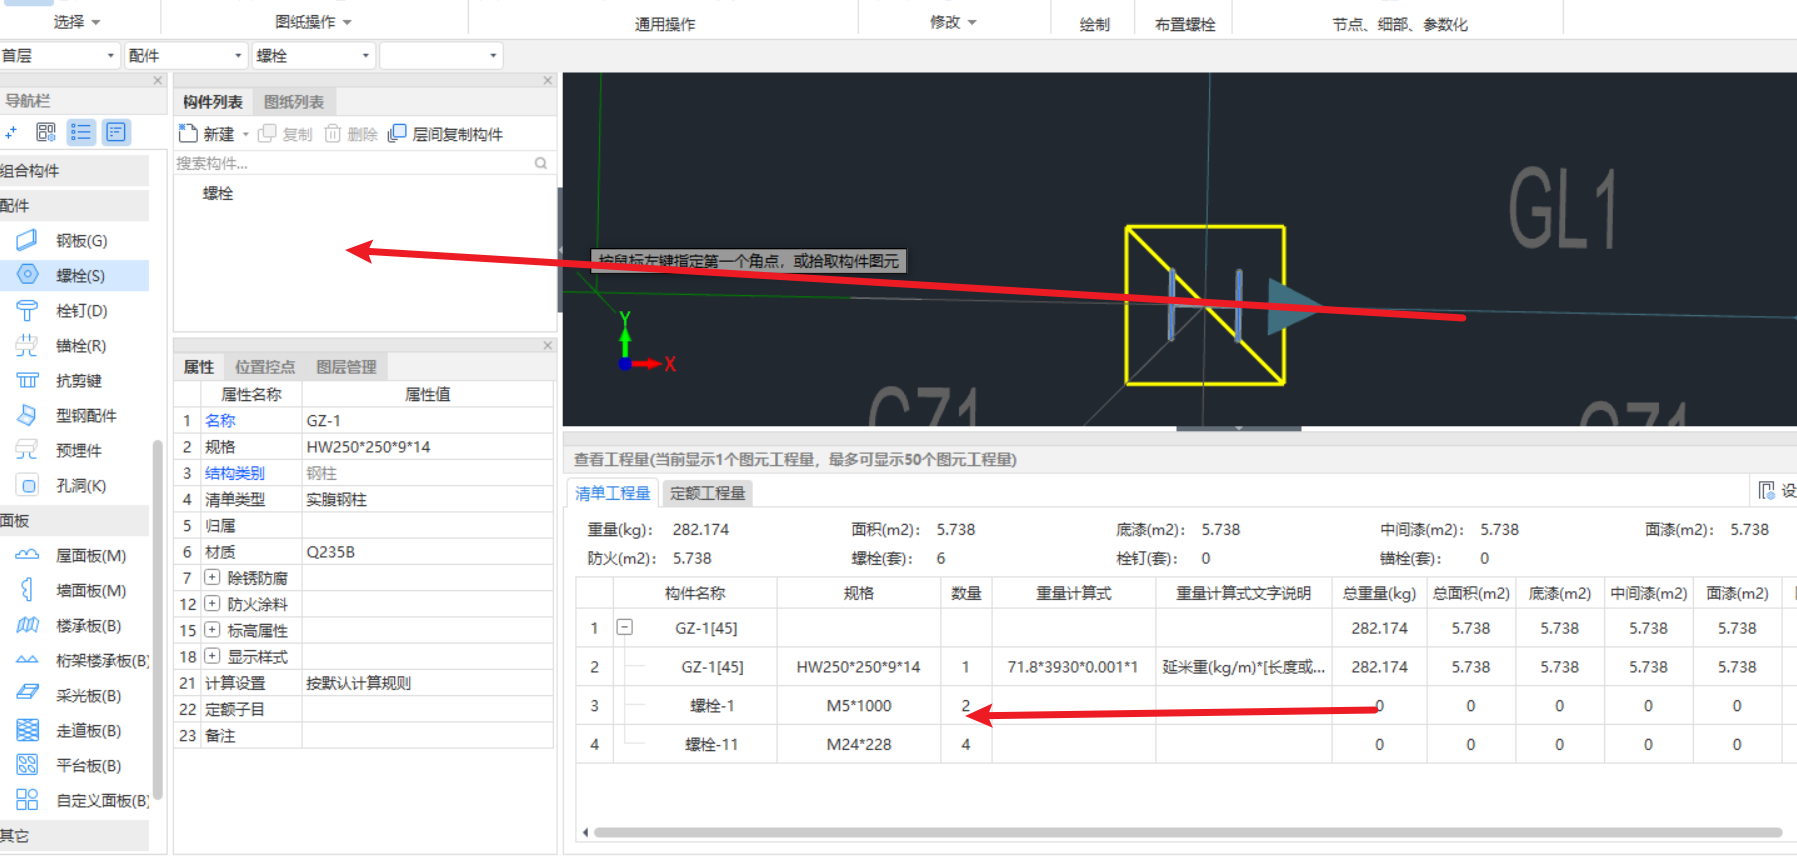Click the search magnifier icon

tap(541, 163)
